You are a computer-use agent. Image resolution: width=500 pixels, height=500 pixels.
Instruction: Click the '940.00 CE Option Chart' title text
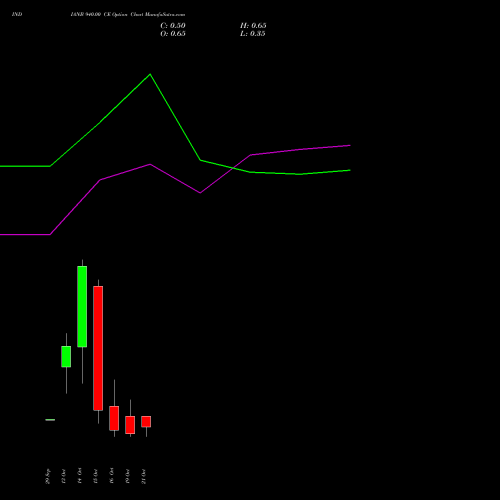114,15
